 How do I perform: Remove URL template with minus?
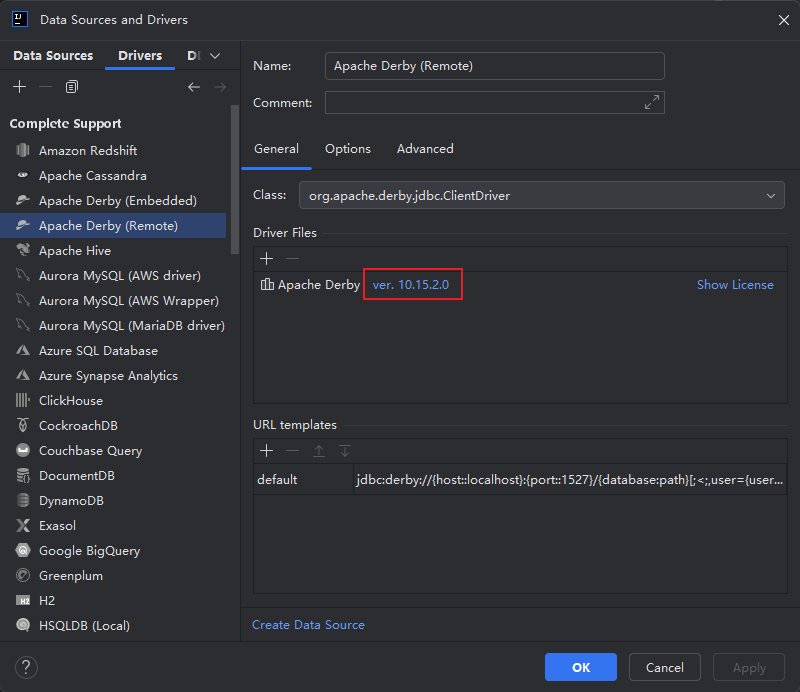(292, 451)
